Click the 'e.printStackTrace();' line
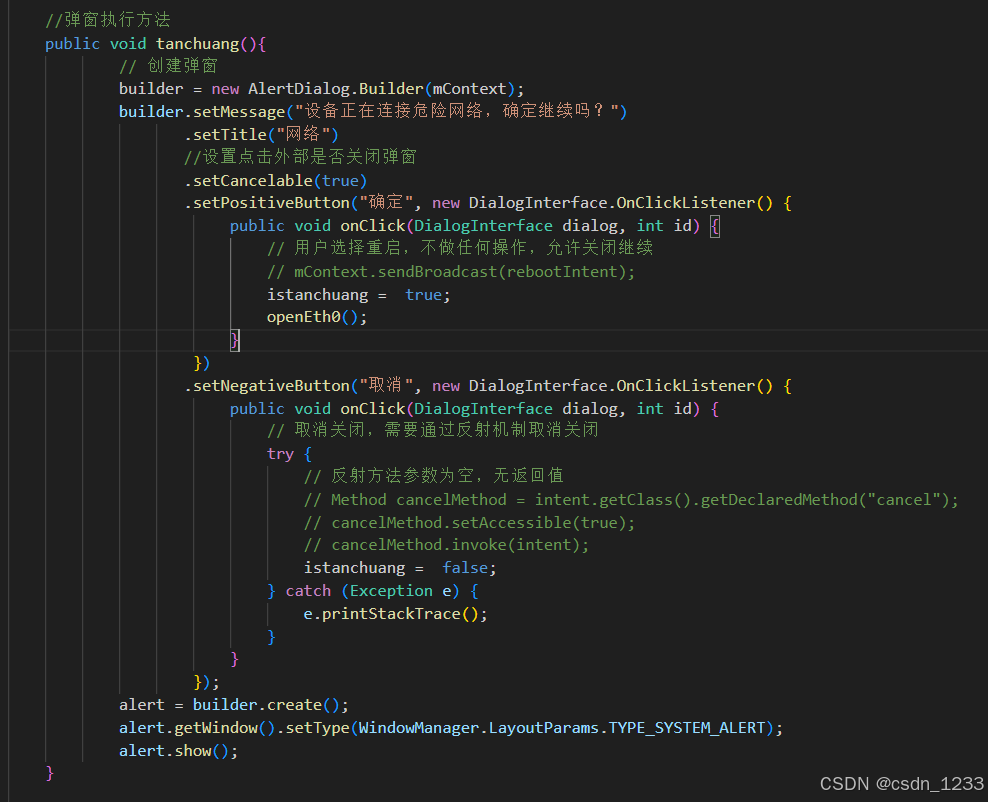The image size is (988, 802). (396, 614)
